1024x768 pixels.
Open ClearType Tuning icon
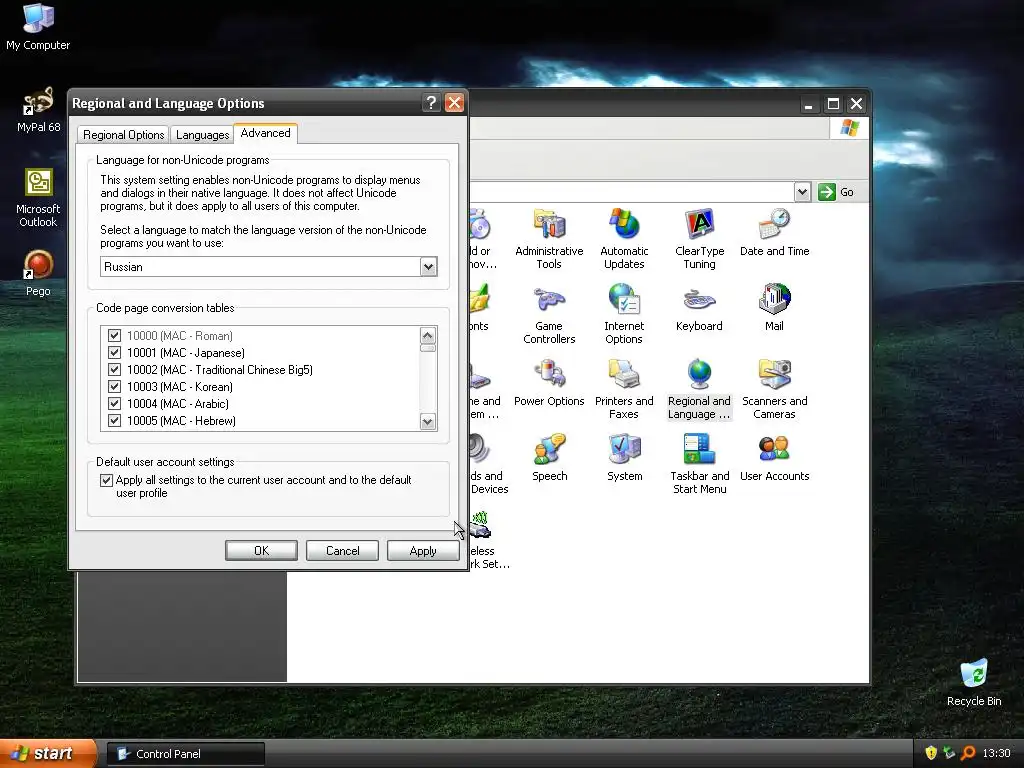pos(699,238)
